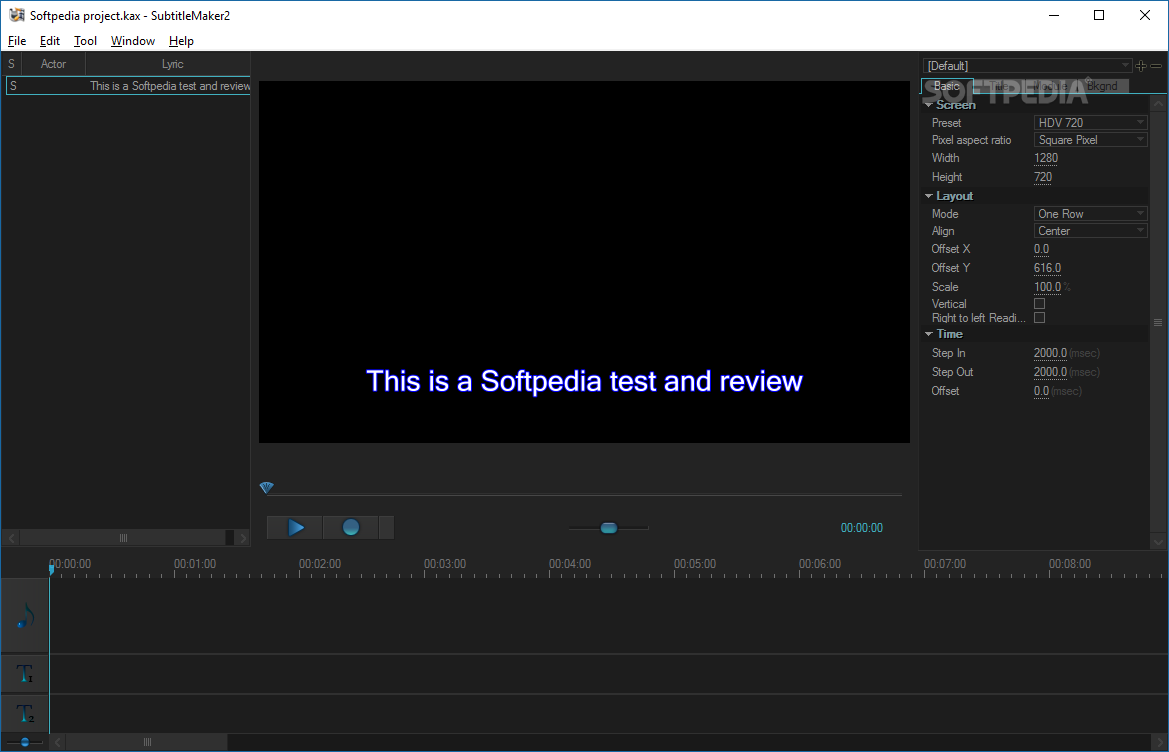Click the 00:03:00 mark on timeline ruler
This screenshot has width=1169, height=752.
coord(444,564)
